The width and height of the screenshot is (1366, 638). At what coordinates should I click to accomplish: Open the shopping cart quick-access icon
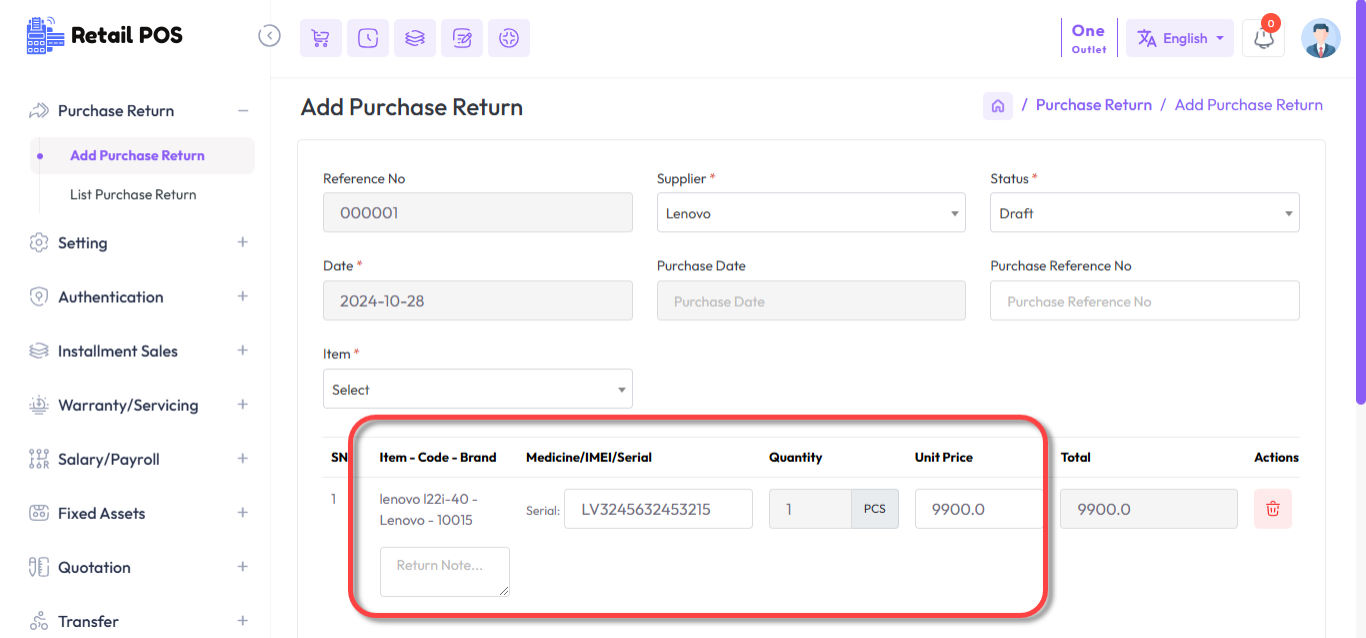(320, 37)
